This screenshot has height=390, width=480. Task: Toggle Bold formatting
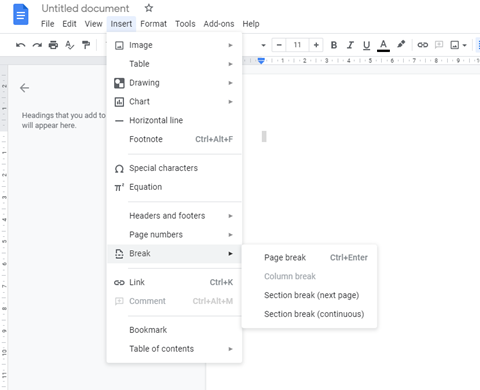[334, 45]
